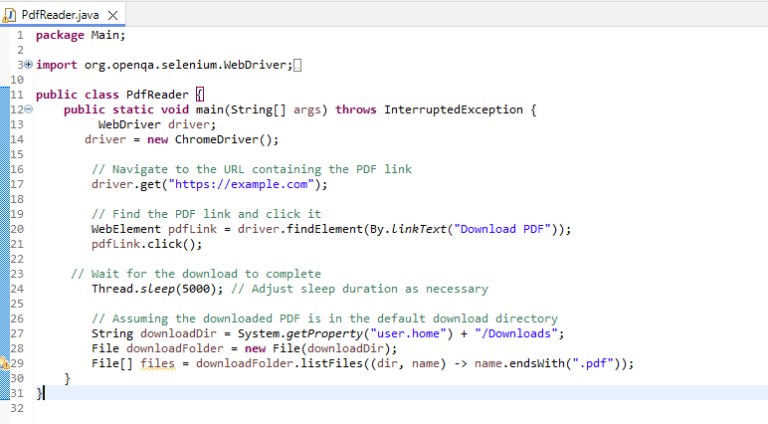Click the "Assuming the downloaded PDF" comment
Viewport: 768px width, 424px height.
[x=324, y=319]
